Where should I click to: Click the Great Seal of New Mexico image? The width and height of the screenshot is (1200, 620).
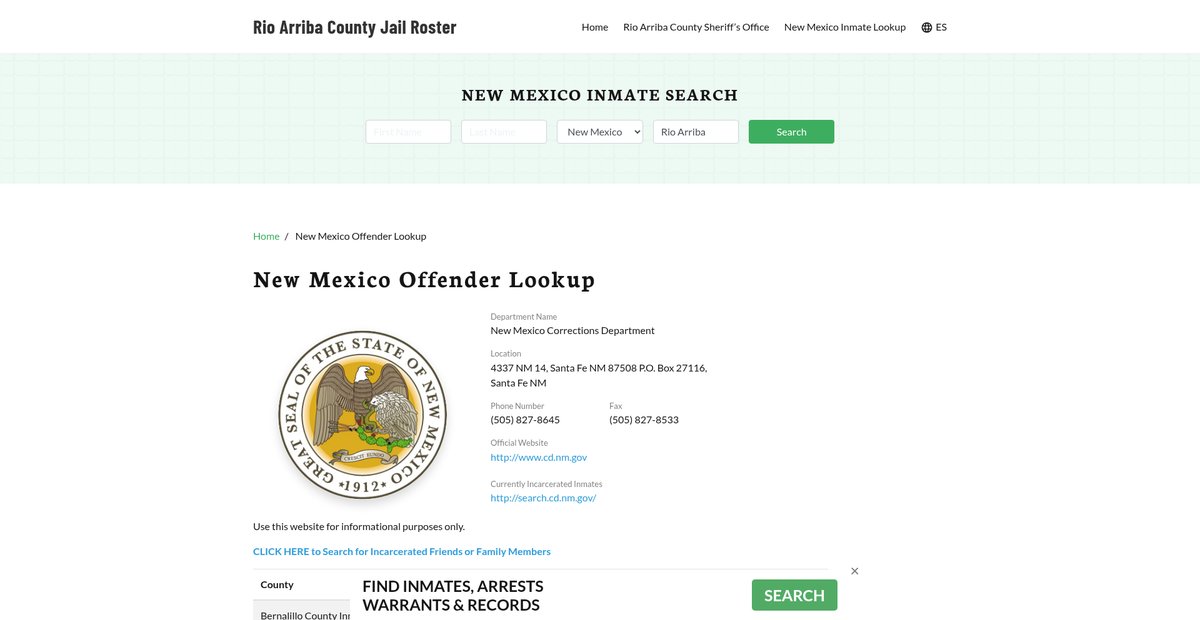click(x=362, y=416)
